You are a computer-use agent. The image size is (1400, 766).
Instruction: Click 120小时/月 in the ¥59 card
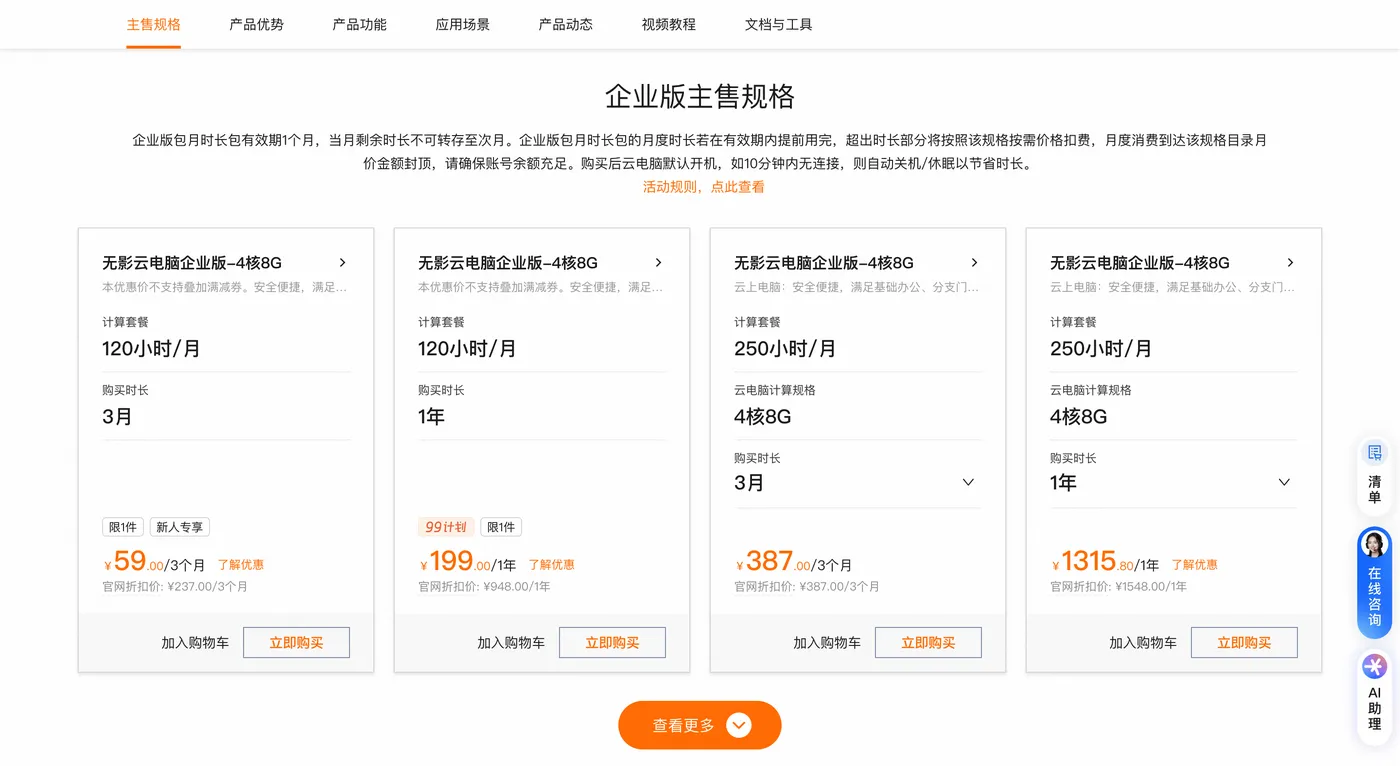[x=151, y=349]
